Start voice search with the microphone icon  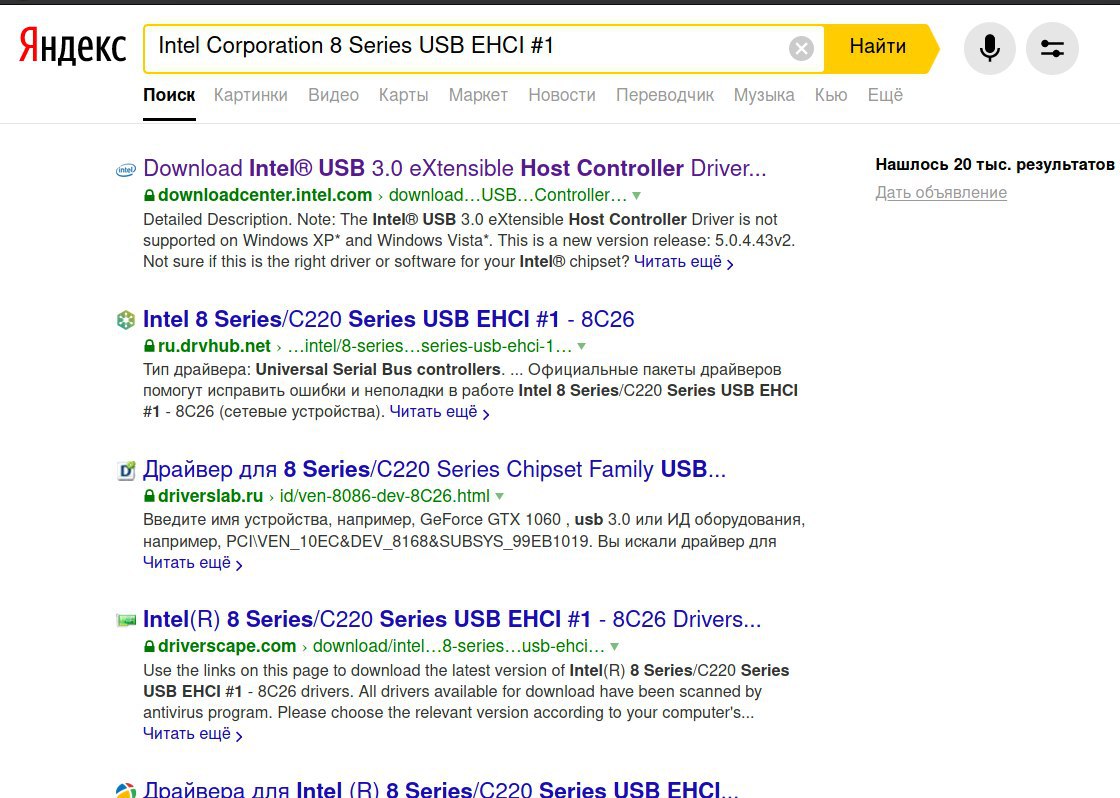tap(989, 49)
